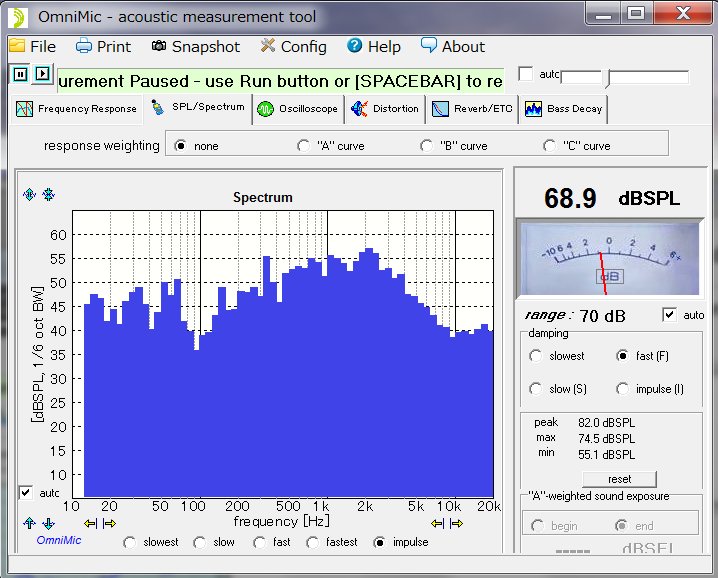Click the Pause measurement button

[x=20, y=74]
